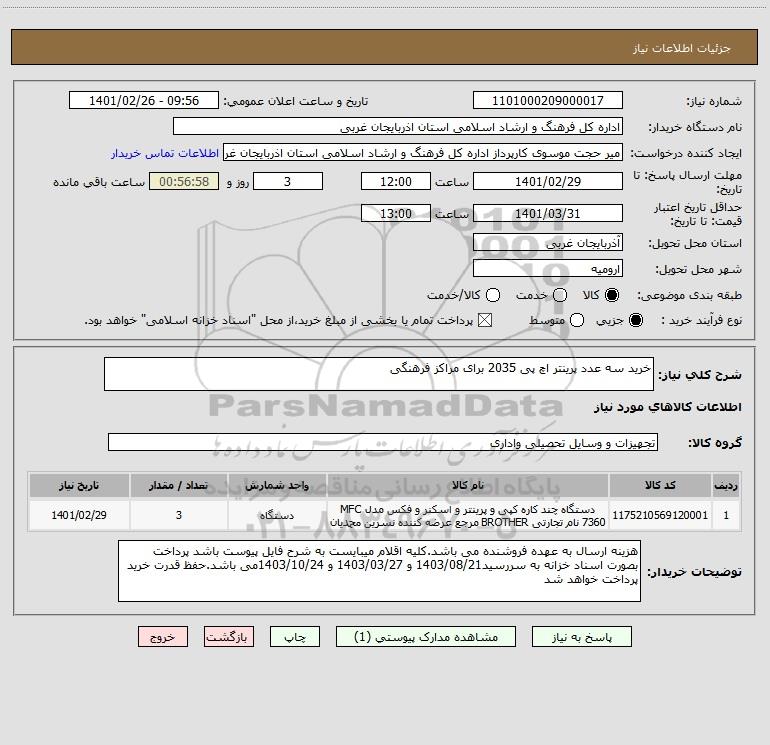770x745 pixels.
Task: Select the خدمت radio button
Action: click(560, 295)
